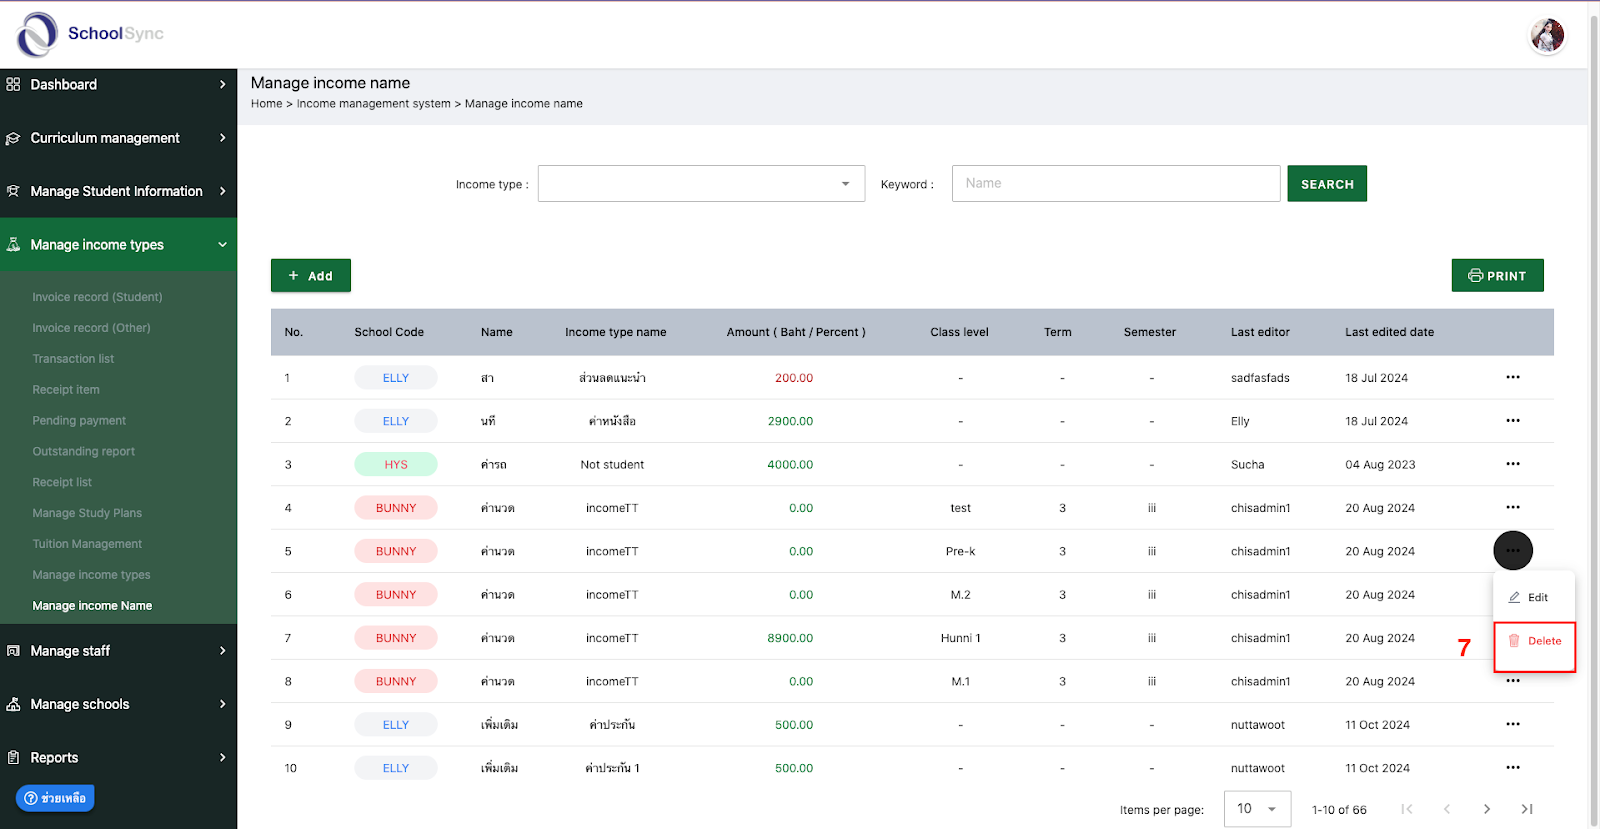Open the row 9 three-dot actions menu

pos(1513,724)
